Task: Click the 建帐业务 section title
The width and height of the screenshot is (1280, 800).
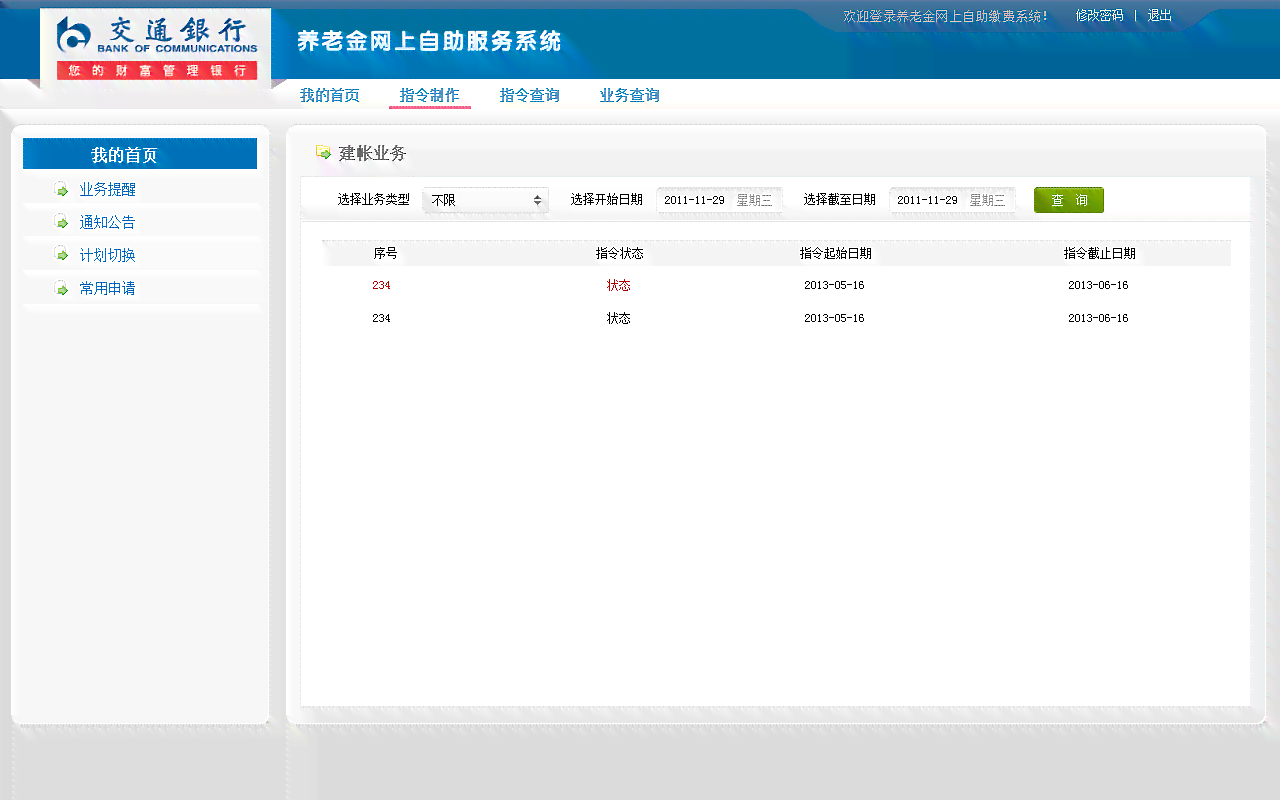Action: [x=373, y=153]
